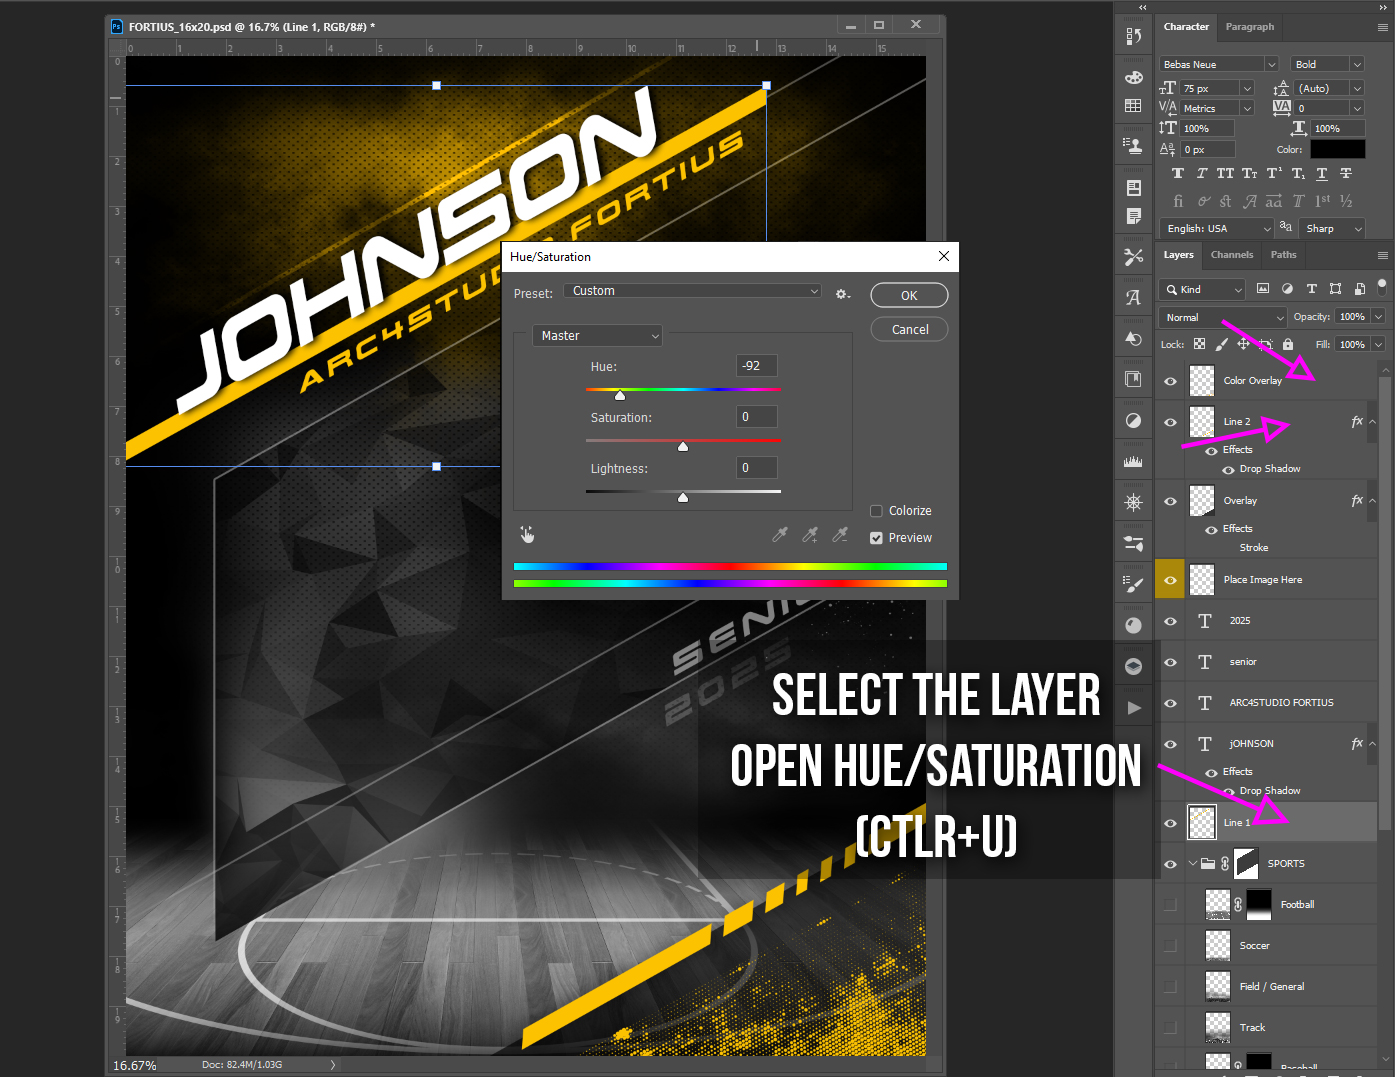
Task: Open the Navigator wheel panel icon
Action: 1133,502
